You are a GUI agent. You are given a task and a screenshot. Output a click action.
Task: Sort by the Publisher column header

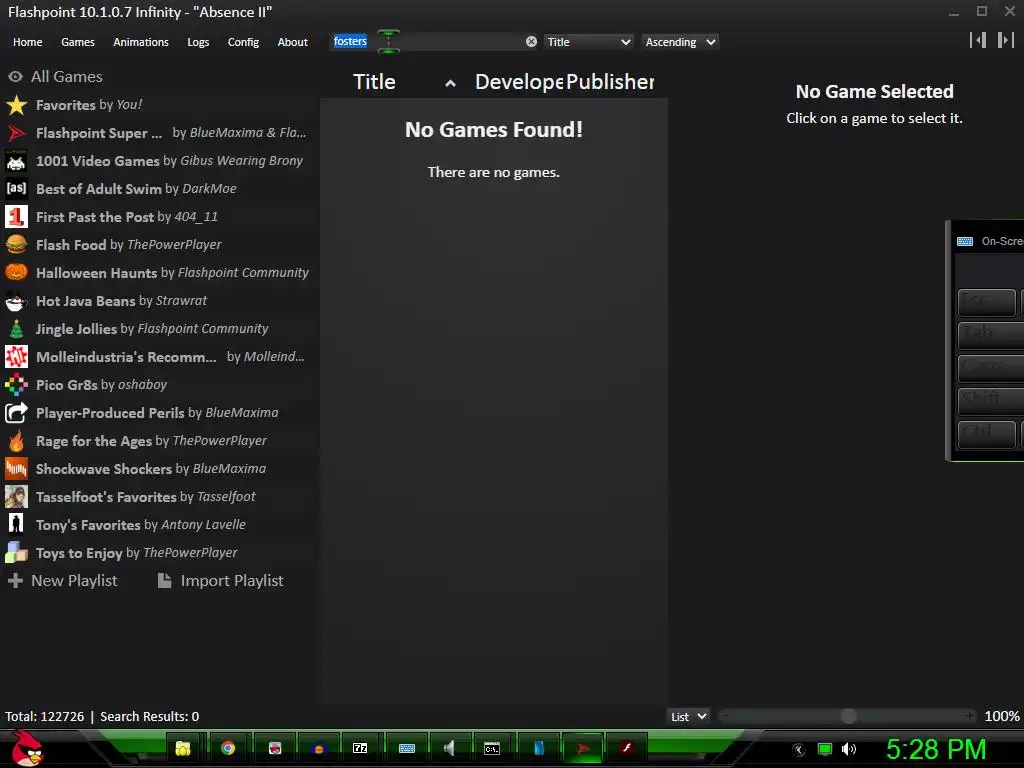click(x=610, y=82)
